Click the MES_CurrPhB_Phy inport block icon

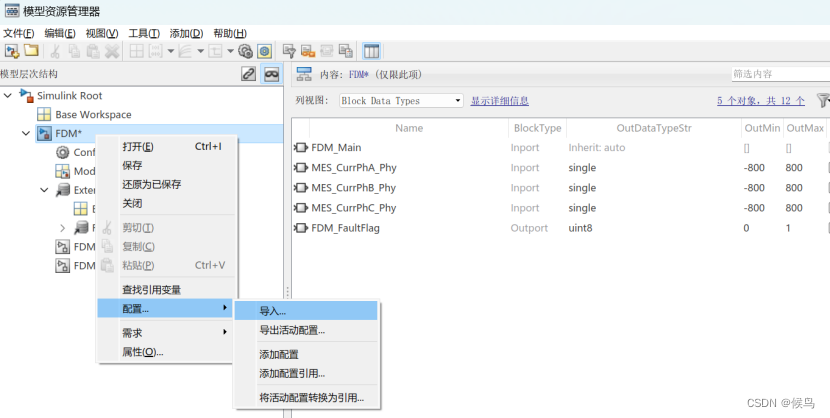pyautogui.click(x=301, y=188)
